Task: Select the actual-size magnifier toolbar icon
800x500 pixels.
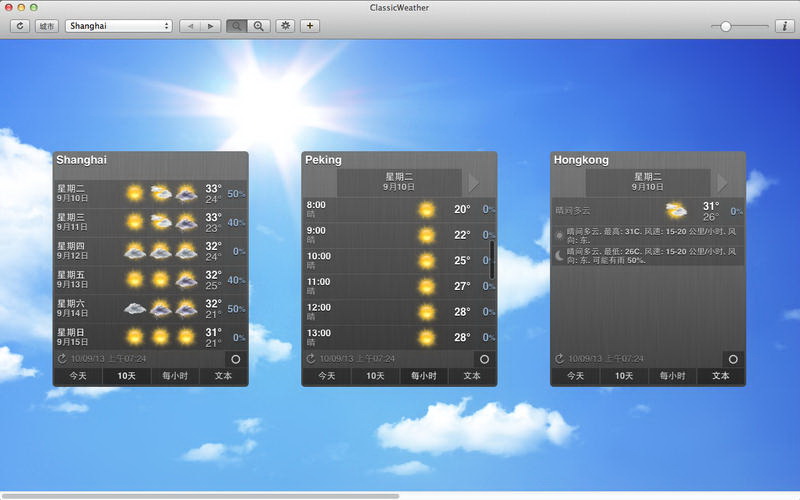Action: point(236,26)
